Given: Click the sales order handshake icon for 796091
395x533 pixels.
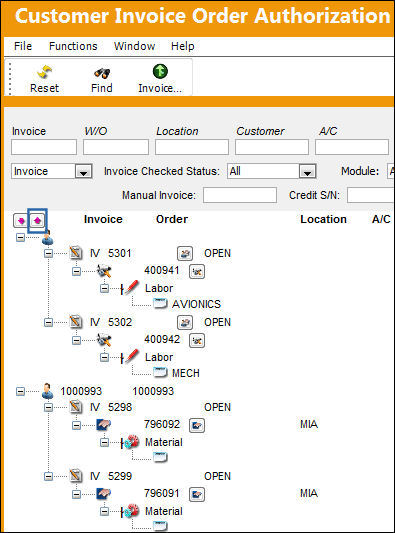Looking at the screenshot, I should 104,494.
